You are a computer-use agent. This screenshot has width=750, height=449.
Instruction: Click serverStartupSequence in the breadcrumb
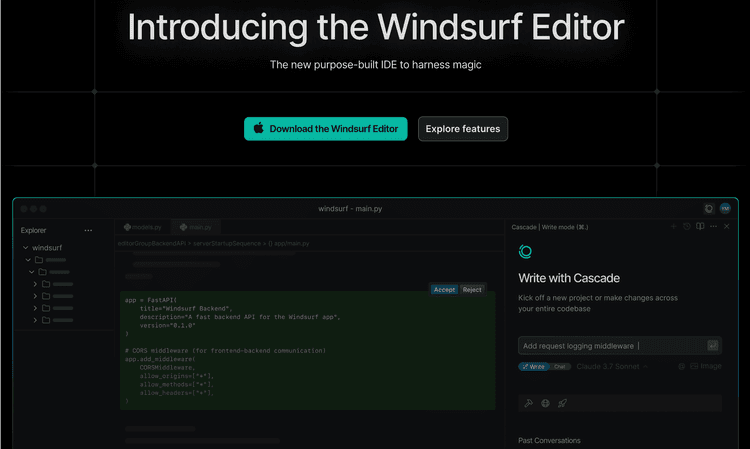[x=227, y=243]
